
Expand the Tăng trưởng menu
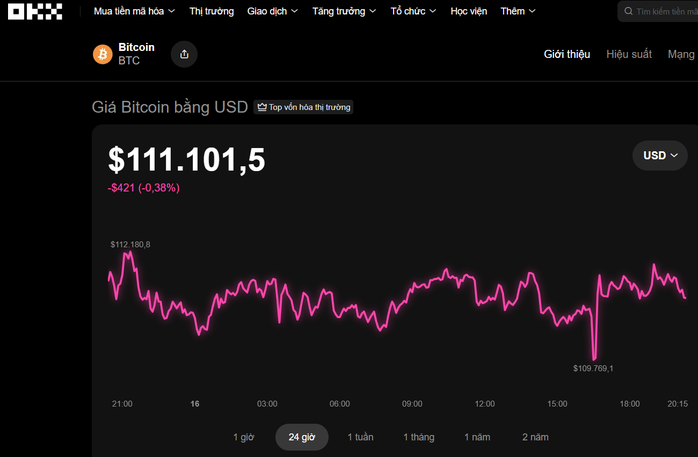[344, 12]
